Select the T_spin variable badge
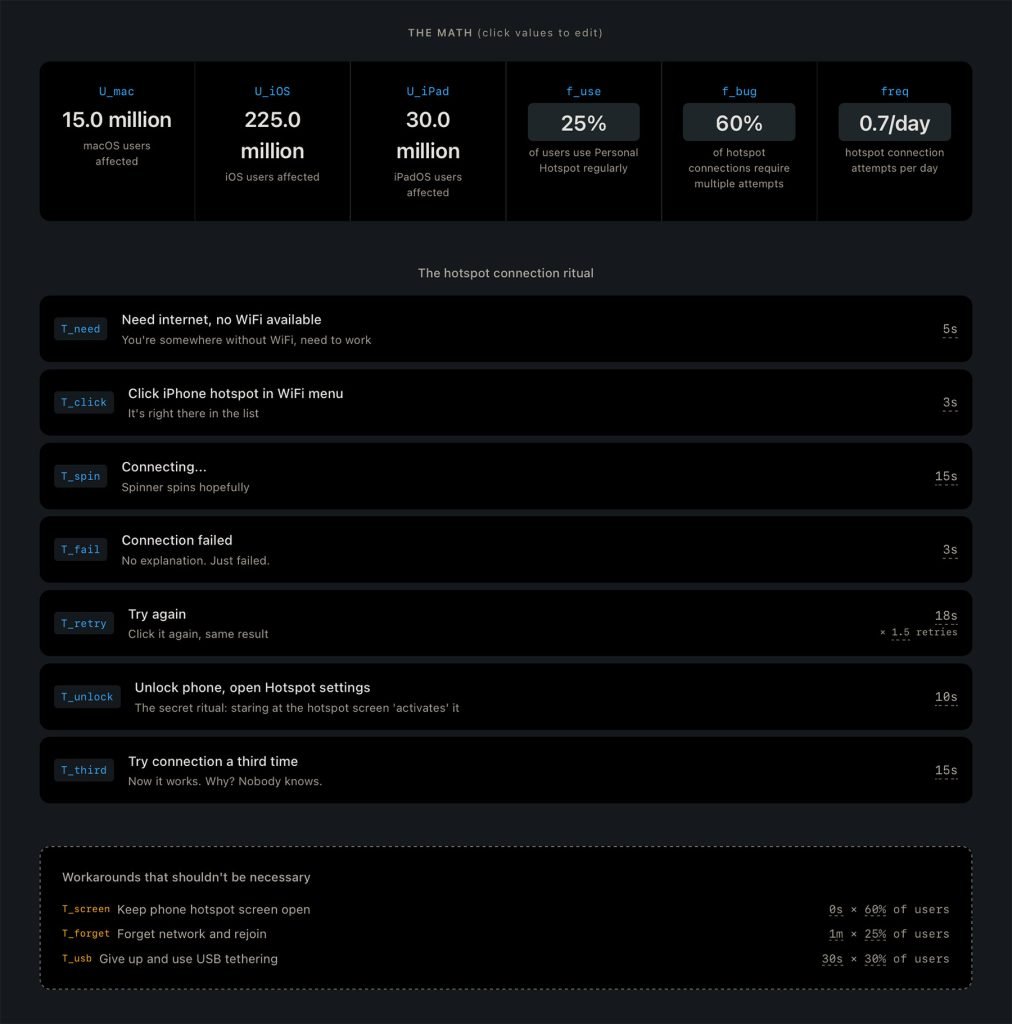Screen dimensions: 1012x1024 point(81,476)
